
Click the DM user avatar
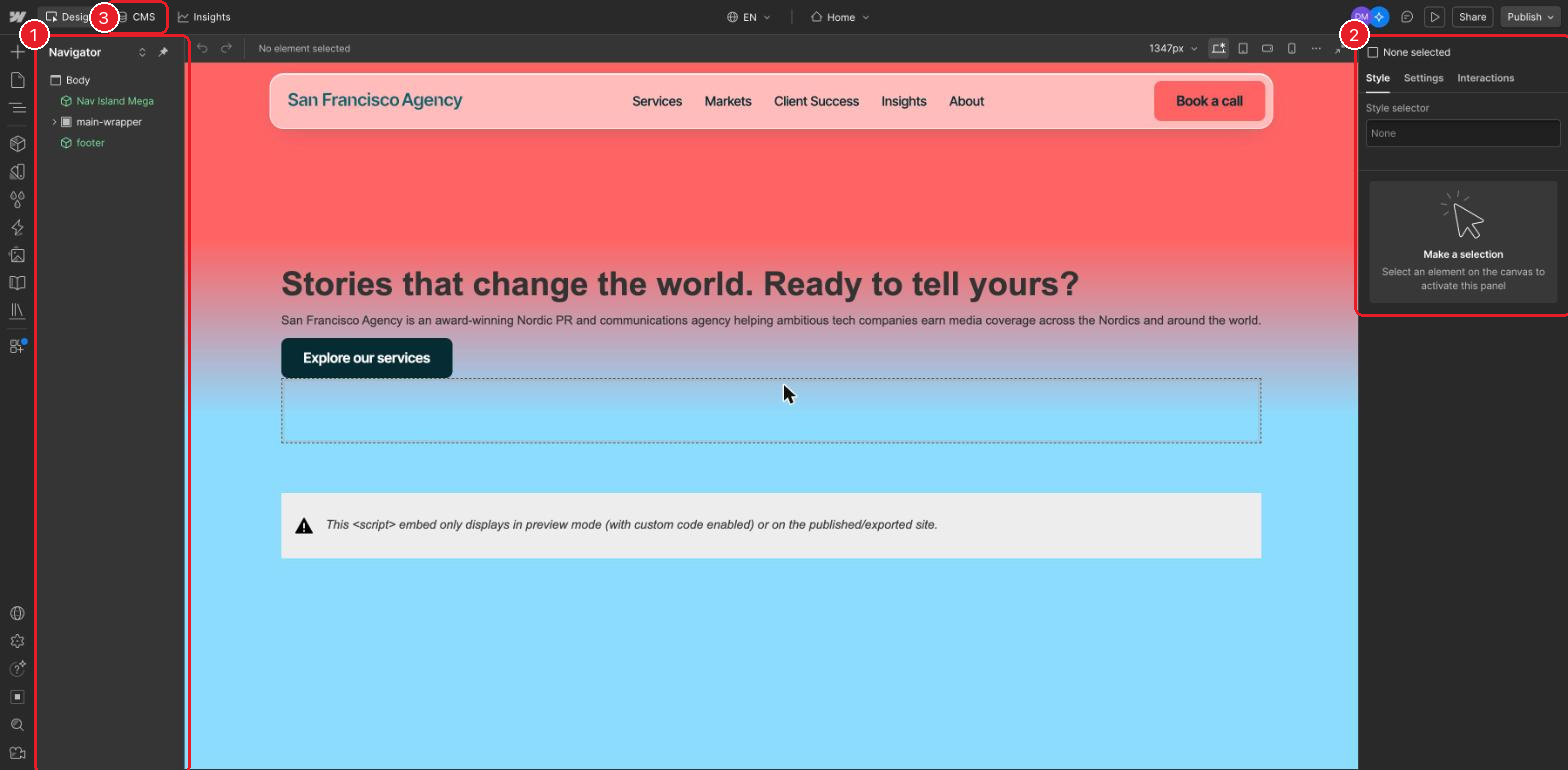coord(1360,17)
